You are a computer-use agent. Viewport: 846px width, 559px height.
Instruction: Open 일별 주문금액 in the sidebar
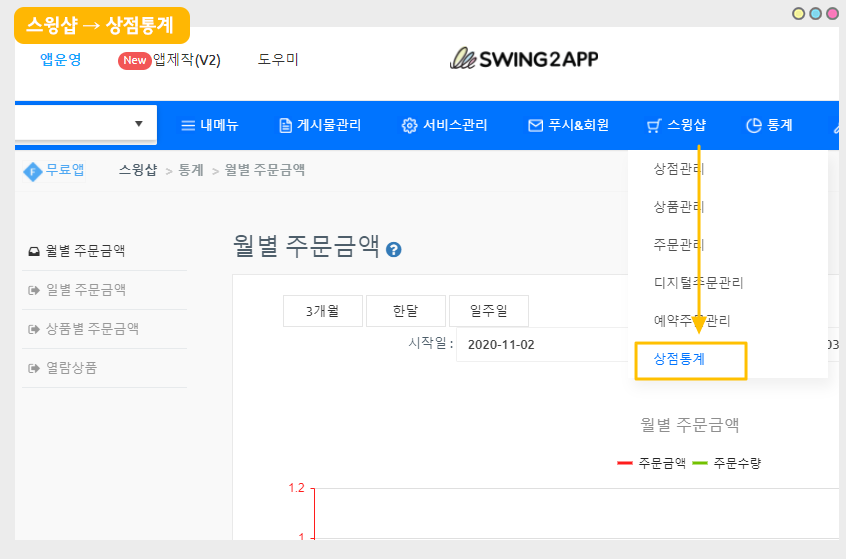tap(85, 290)
